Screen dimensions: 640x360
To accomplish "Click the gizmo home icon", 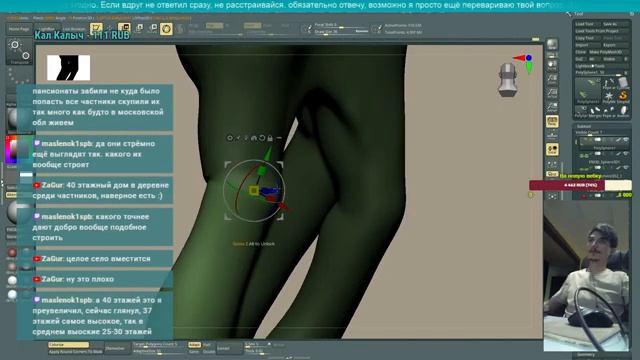I will click(x=254, y=138).
